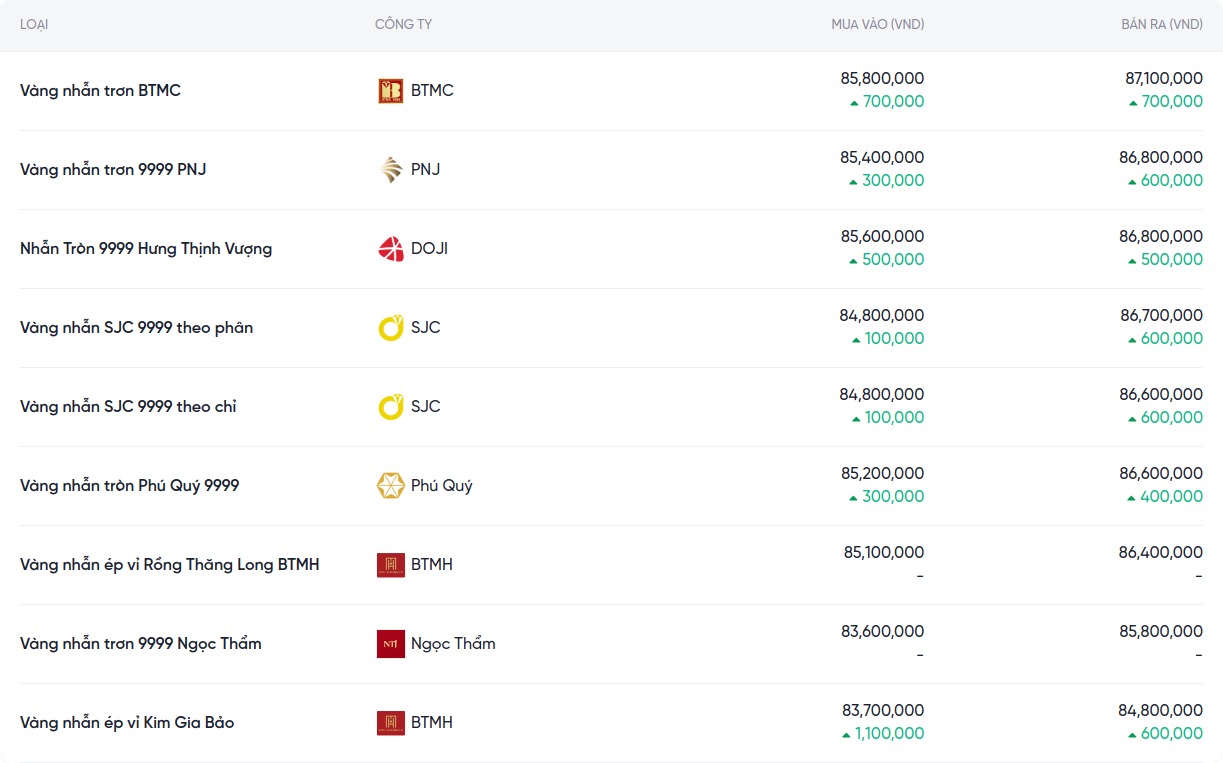Click the BTMC company logo icon

(390, 91)
